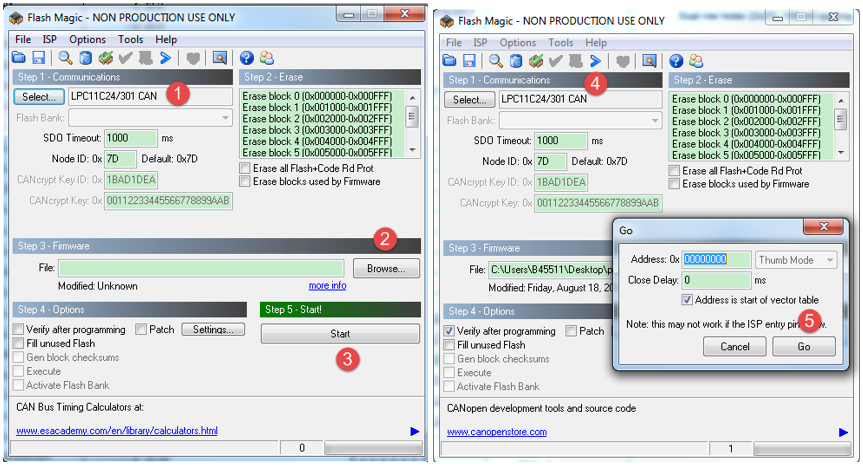Click Close Delay field in Go dialog
The width and height of the screenshot is (863, 467).
[x=716, y=280]
